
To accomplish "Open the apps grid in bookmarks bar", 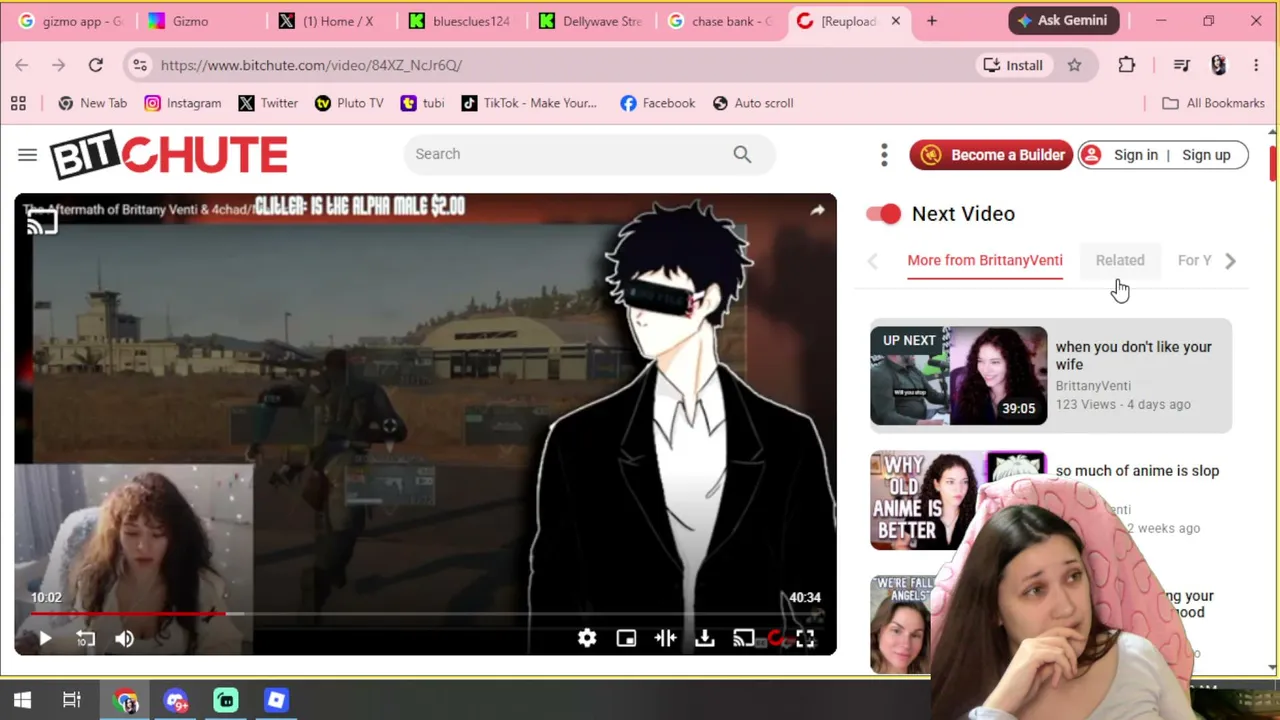I will coord(18,103).
